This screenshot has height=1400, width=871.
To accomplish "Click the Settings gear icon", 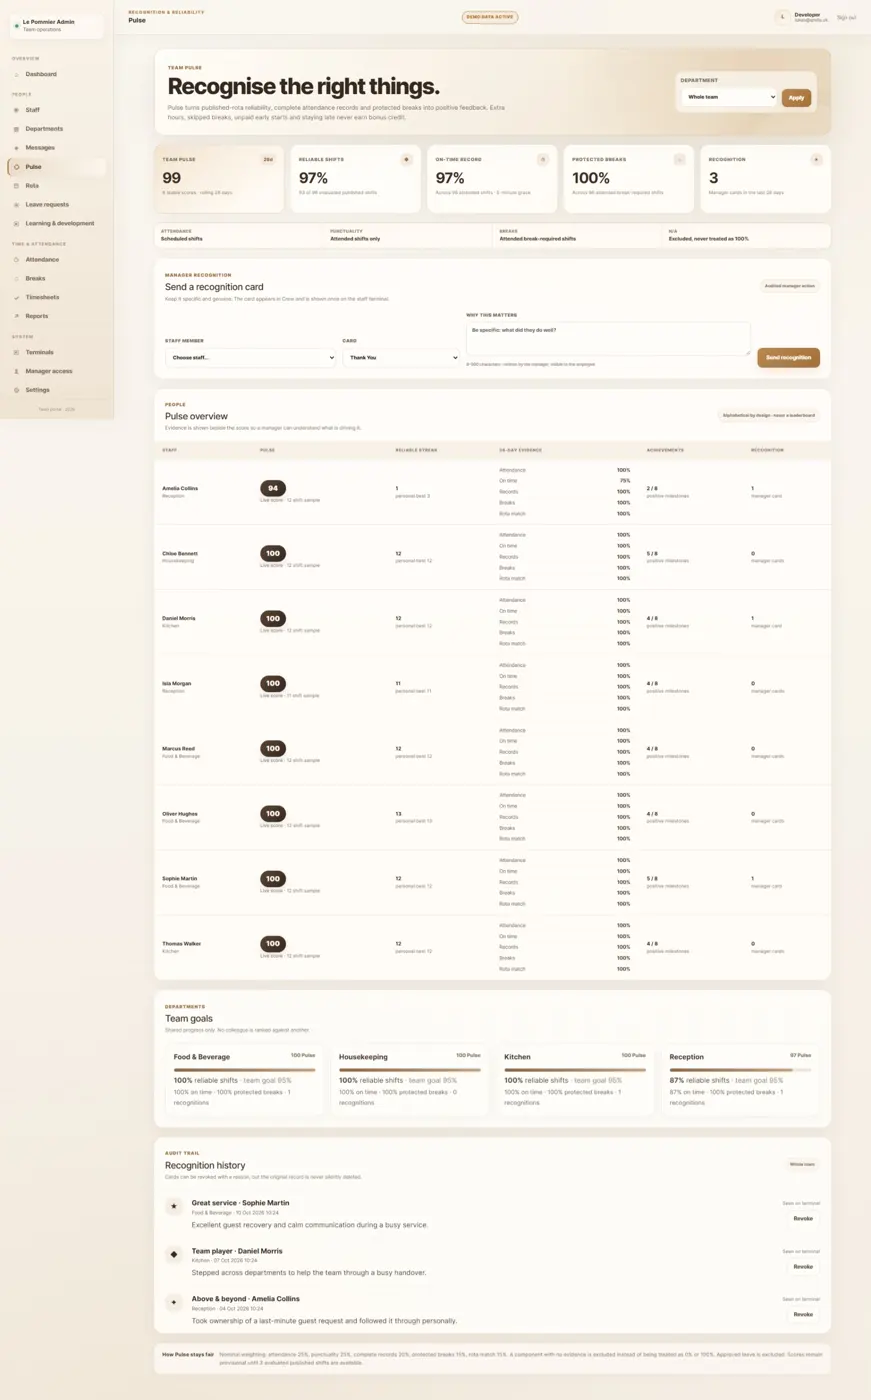I will point(16,390).
